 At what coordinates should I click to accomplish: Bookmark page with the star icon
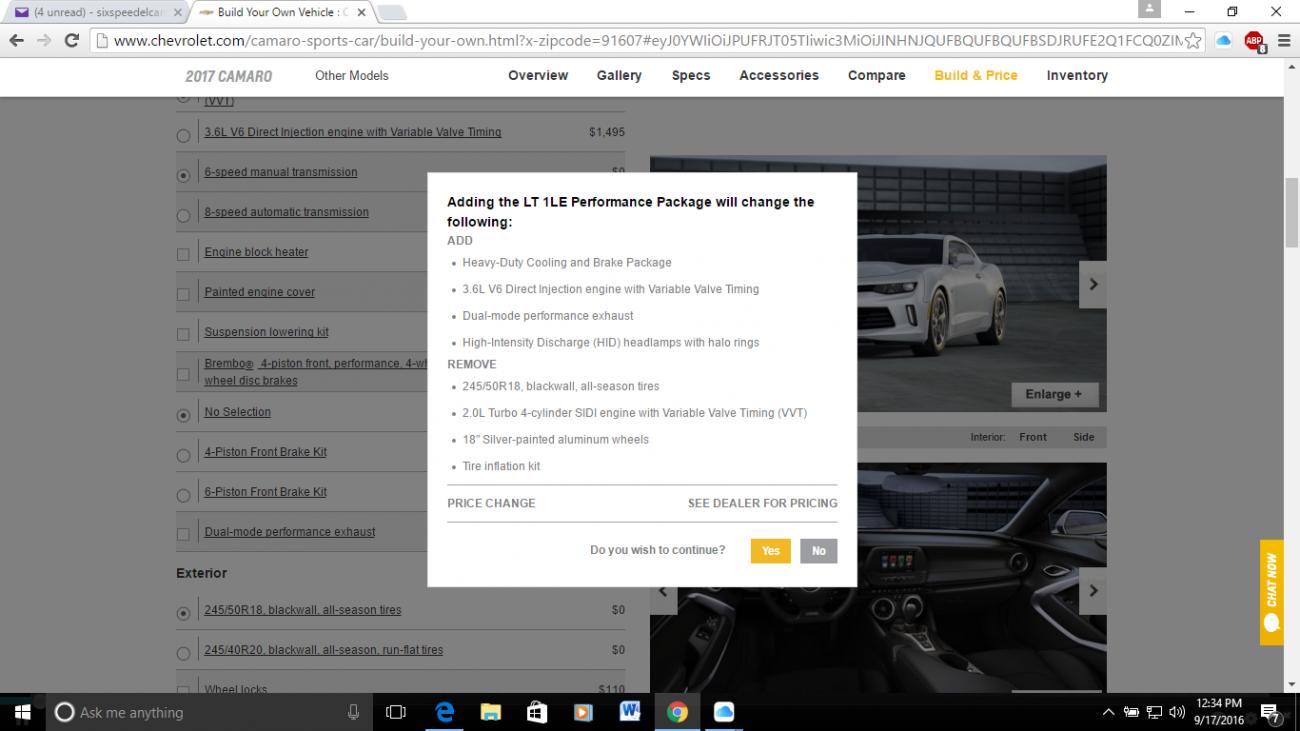click(x=1192, y=41)
